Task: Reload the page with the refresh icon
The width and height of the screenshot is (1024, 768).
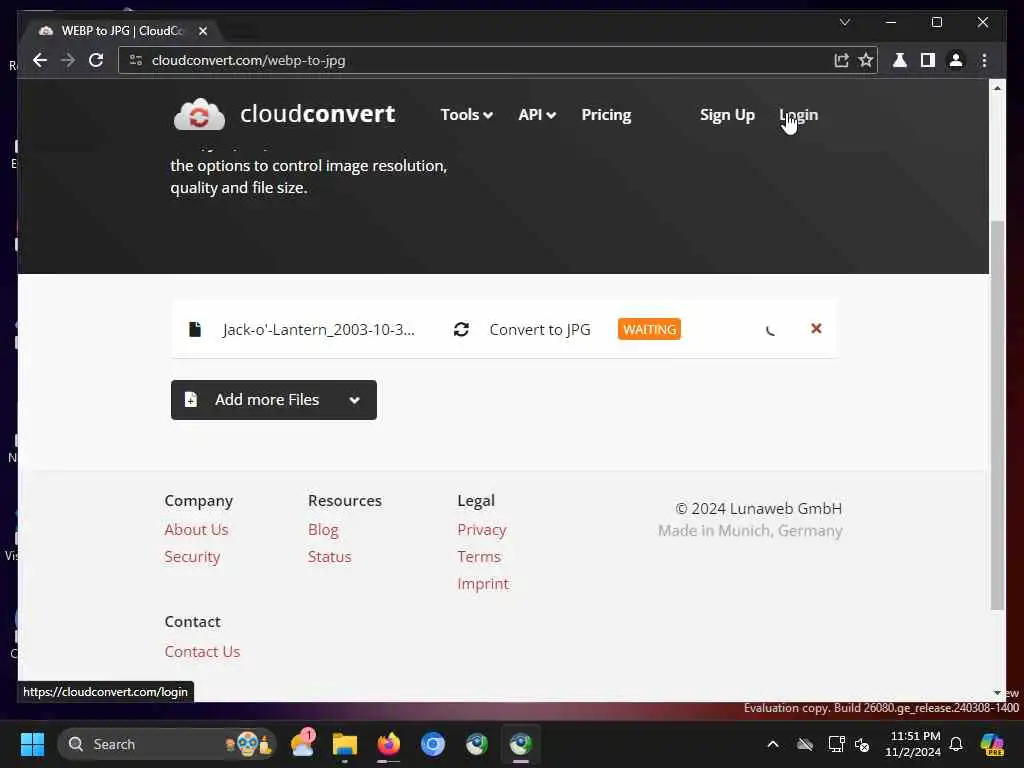Action: (96, 60)
